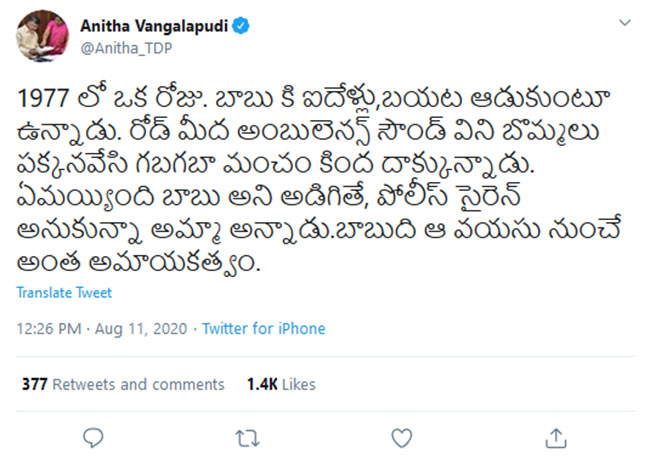Open the Twitter for iPhone source link
Viewport: 650px width, 464px height.
[x=264, y=328]
